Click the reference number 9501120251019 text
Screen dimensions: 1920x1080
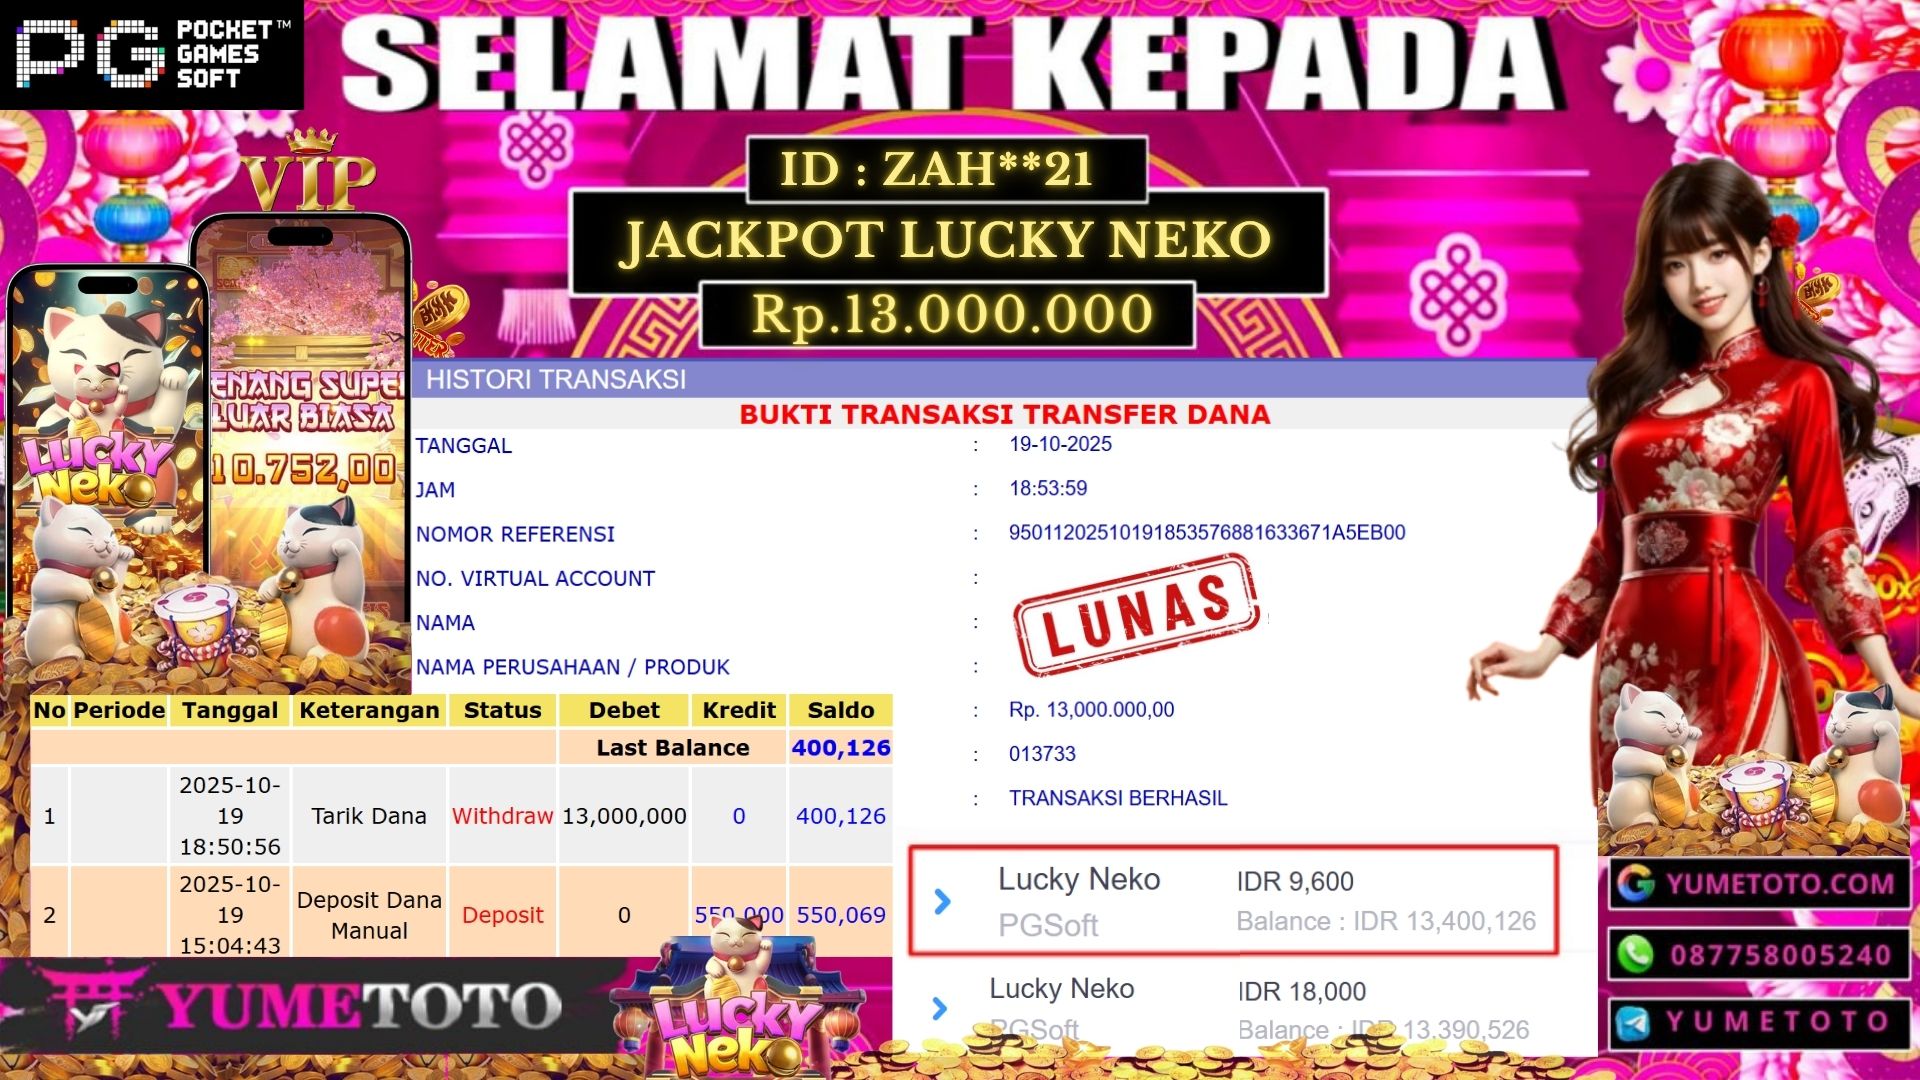[1207, 532]
